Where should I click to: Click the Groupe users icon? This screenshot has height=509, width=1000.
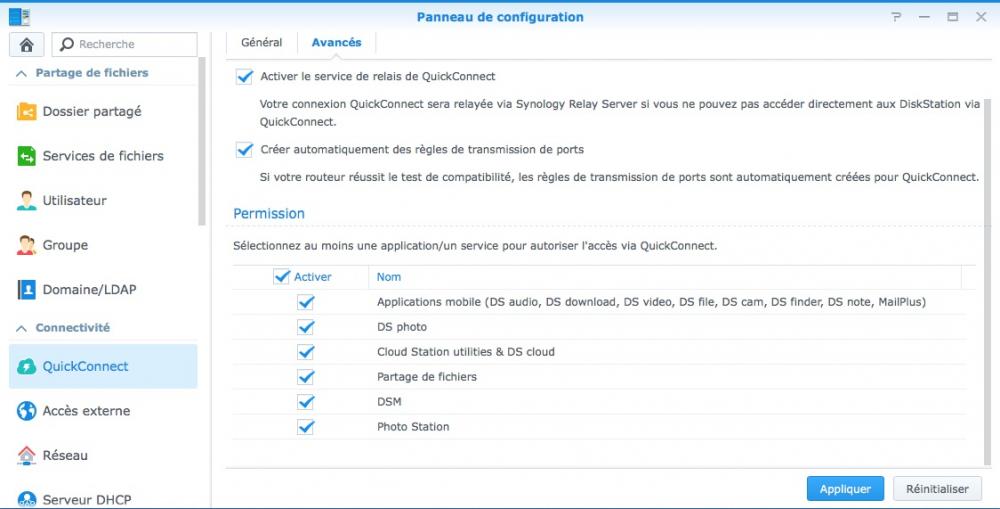point(26,245)
